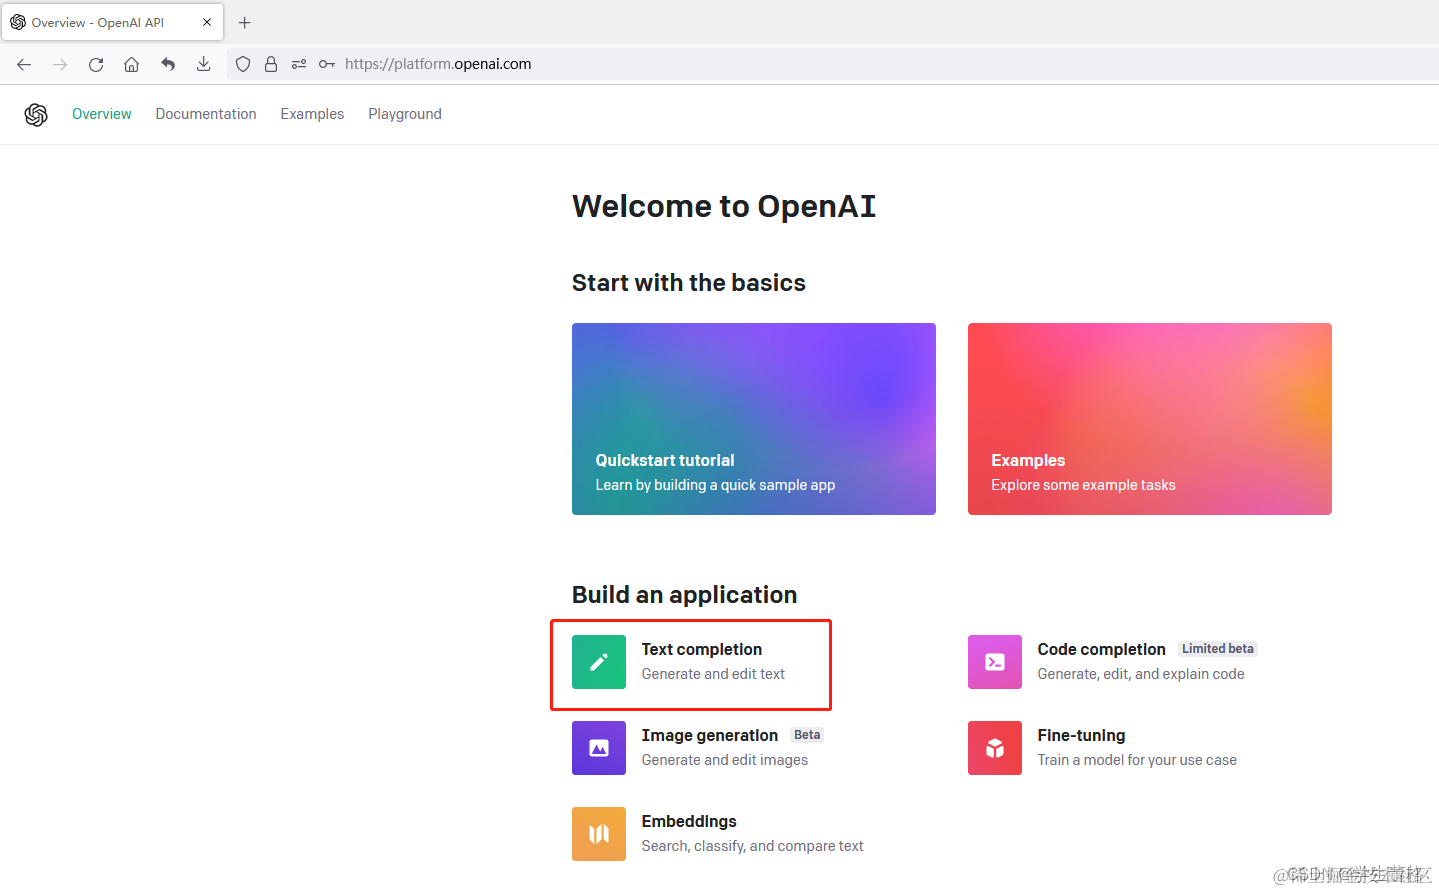Click 'Generate and edit images' text

(x=725, y=761)
